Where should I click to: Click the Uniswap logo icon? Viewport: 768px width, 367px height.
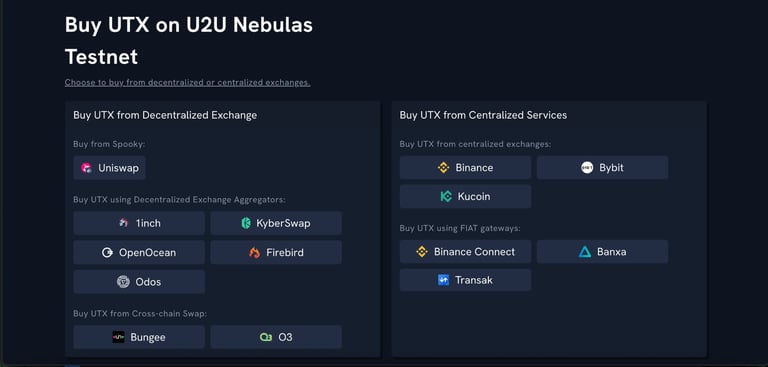tap(87, 168)
